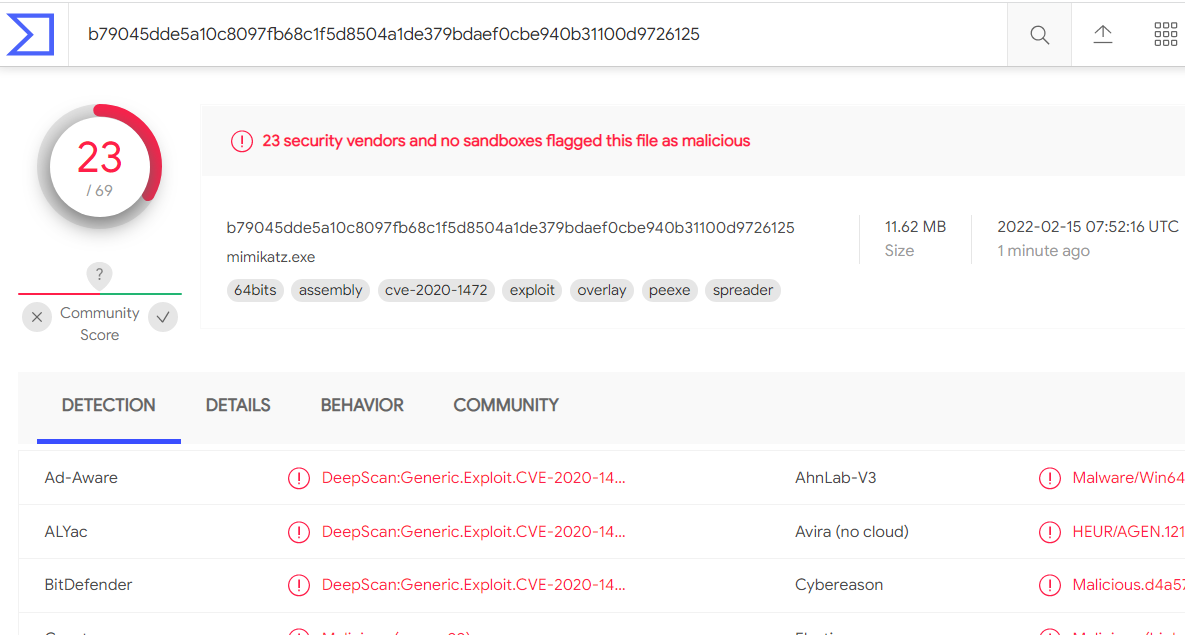Click the upload file icon
This screenshot has height=635, width=1185.
click(x=1102, y=35)
